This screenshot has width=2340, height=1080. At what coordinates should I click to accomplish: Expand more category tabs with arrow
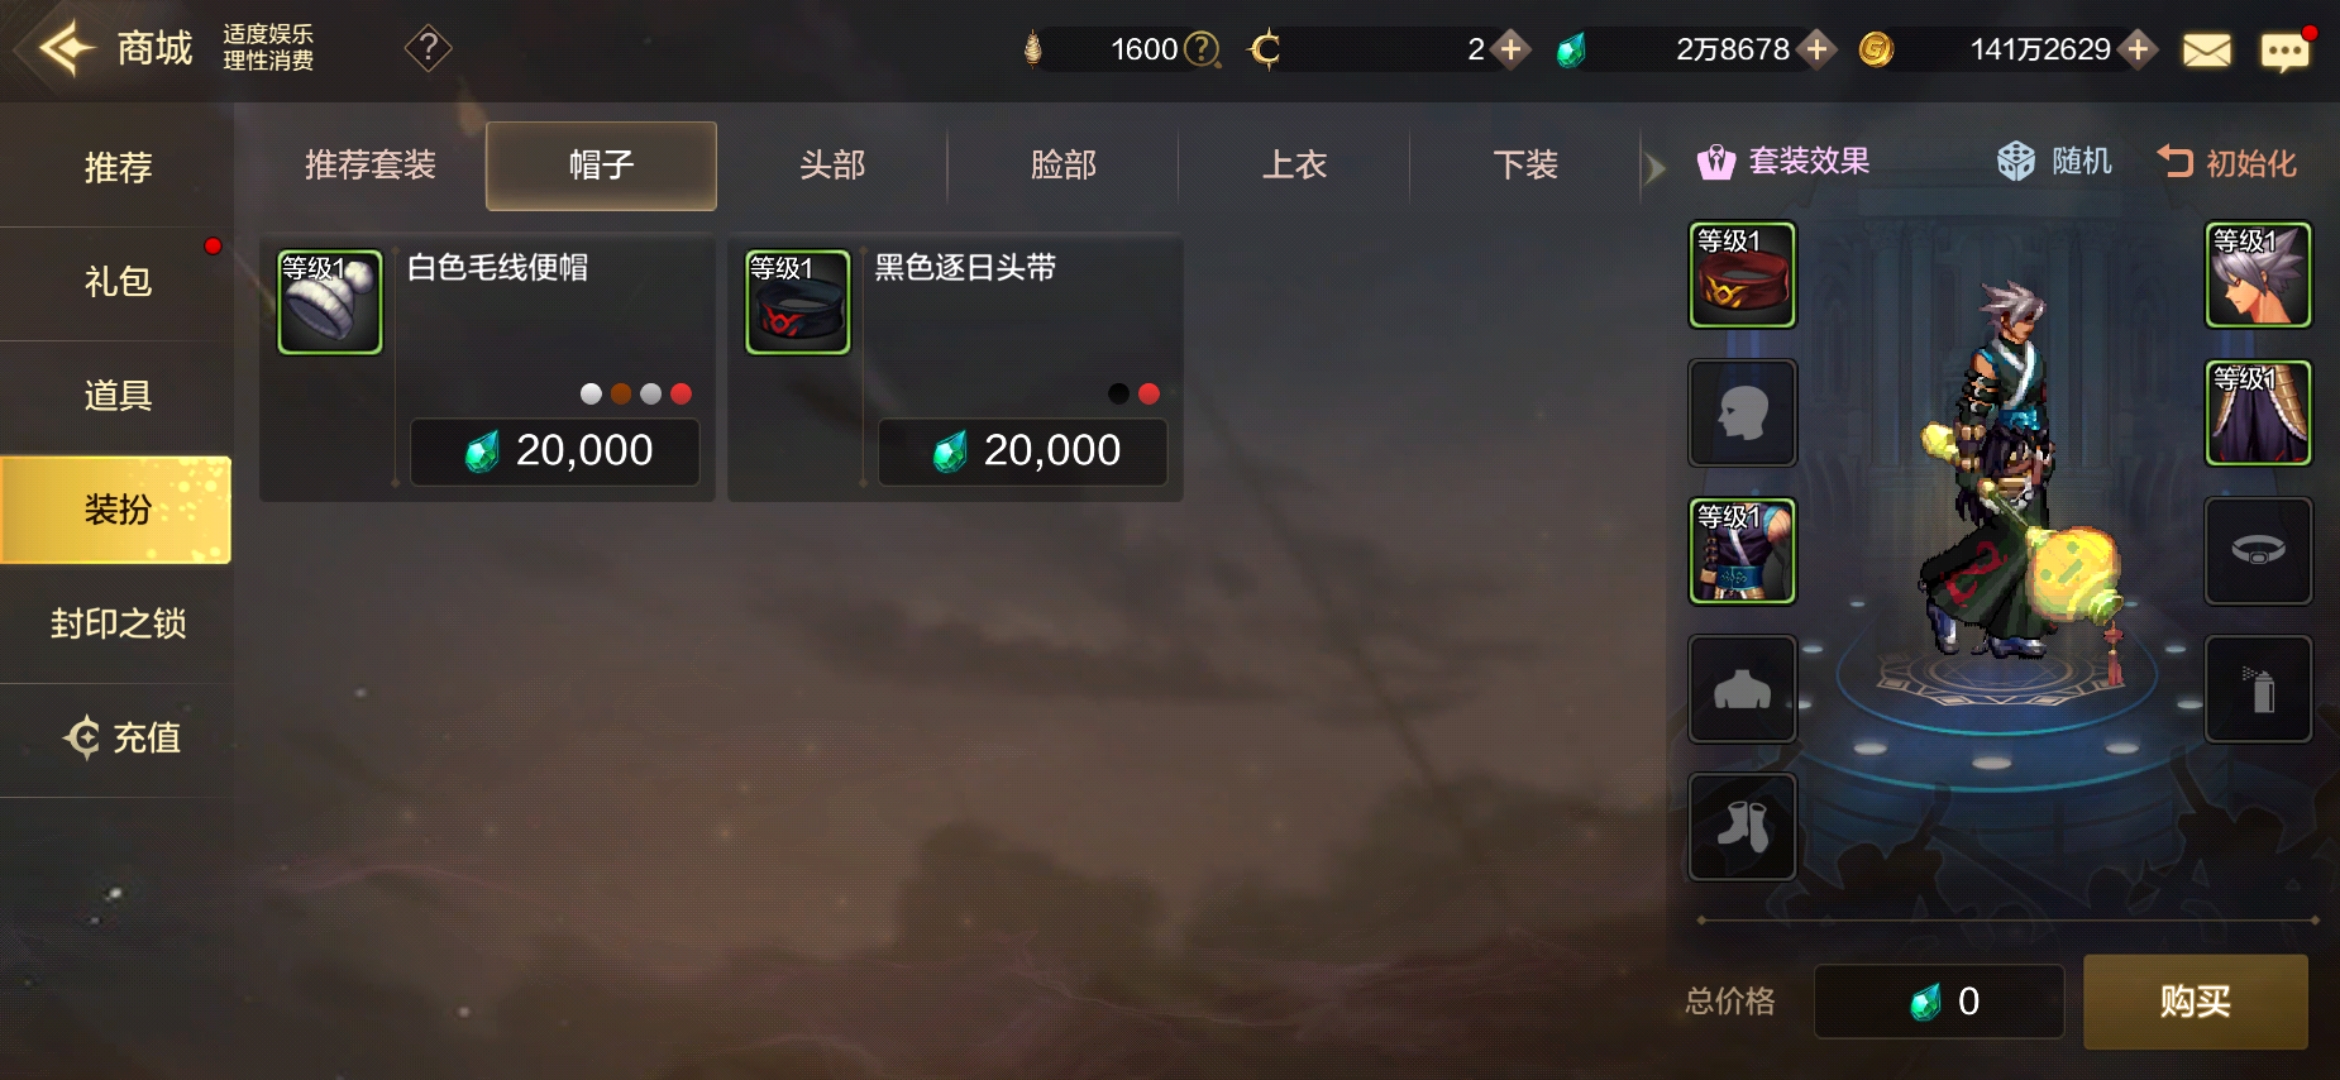pos(1655,167)
